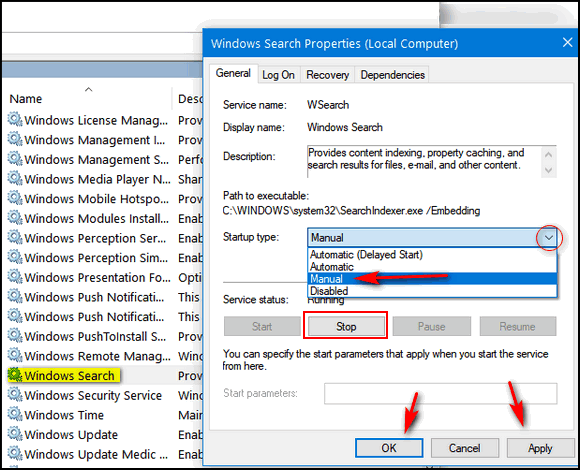Image resolution: width=580 pixels, height=470 pixels.
Task: Click gear icon for Windows PushToInstall service
Action: click(15, 335)
